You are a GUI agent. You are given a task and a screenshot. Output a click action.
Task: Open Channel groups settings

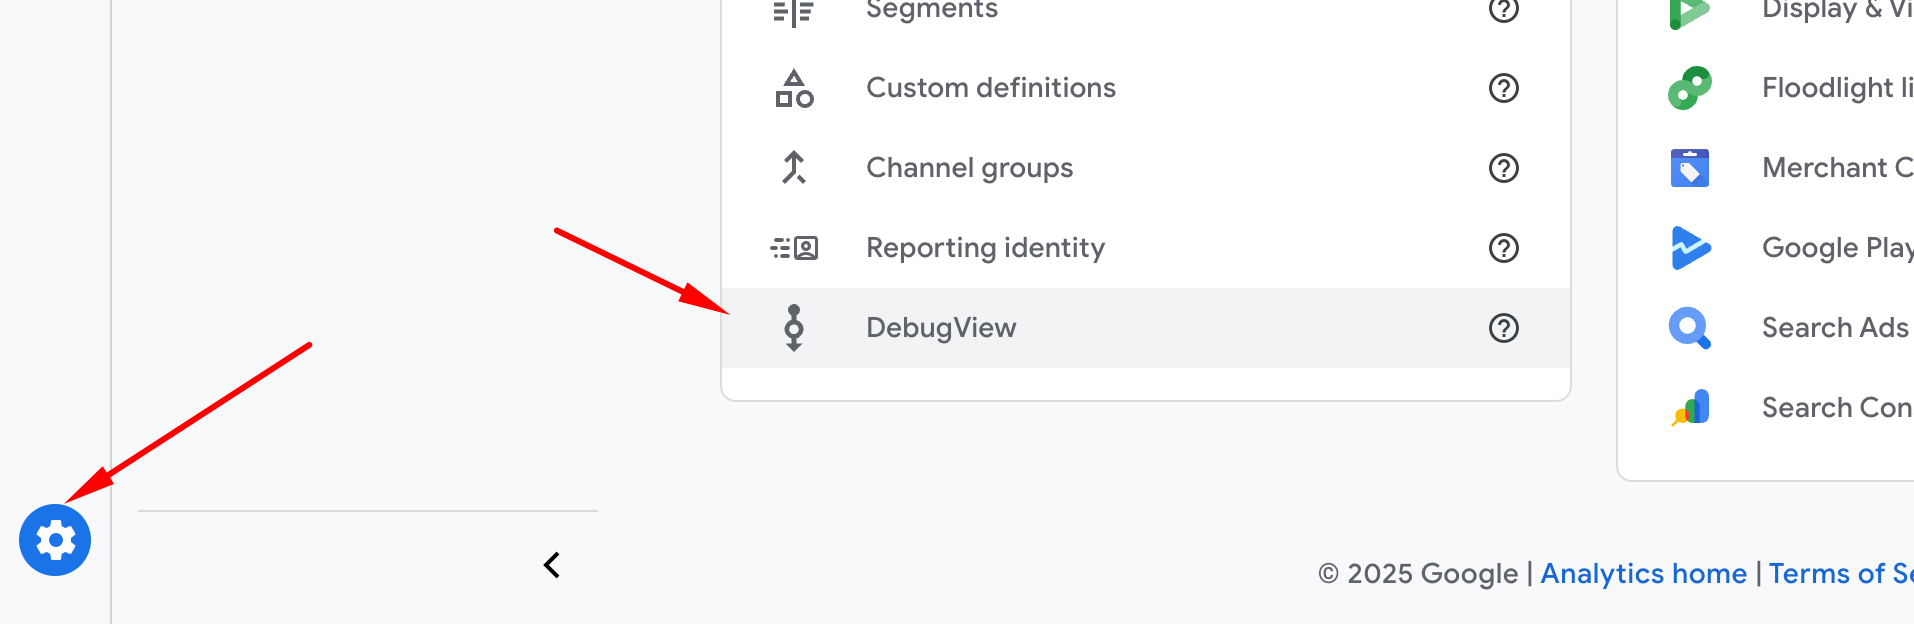point(969,168)
